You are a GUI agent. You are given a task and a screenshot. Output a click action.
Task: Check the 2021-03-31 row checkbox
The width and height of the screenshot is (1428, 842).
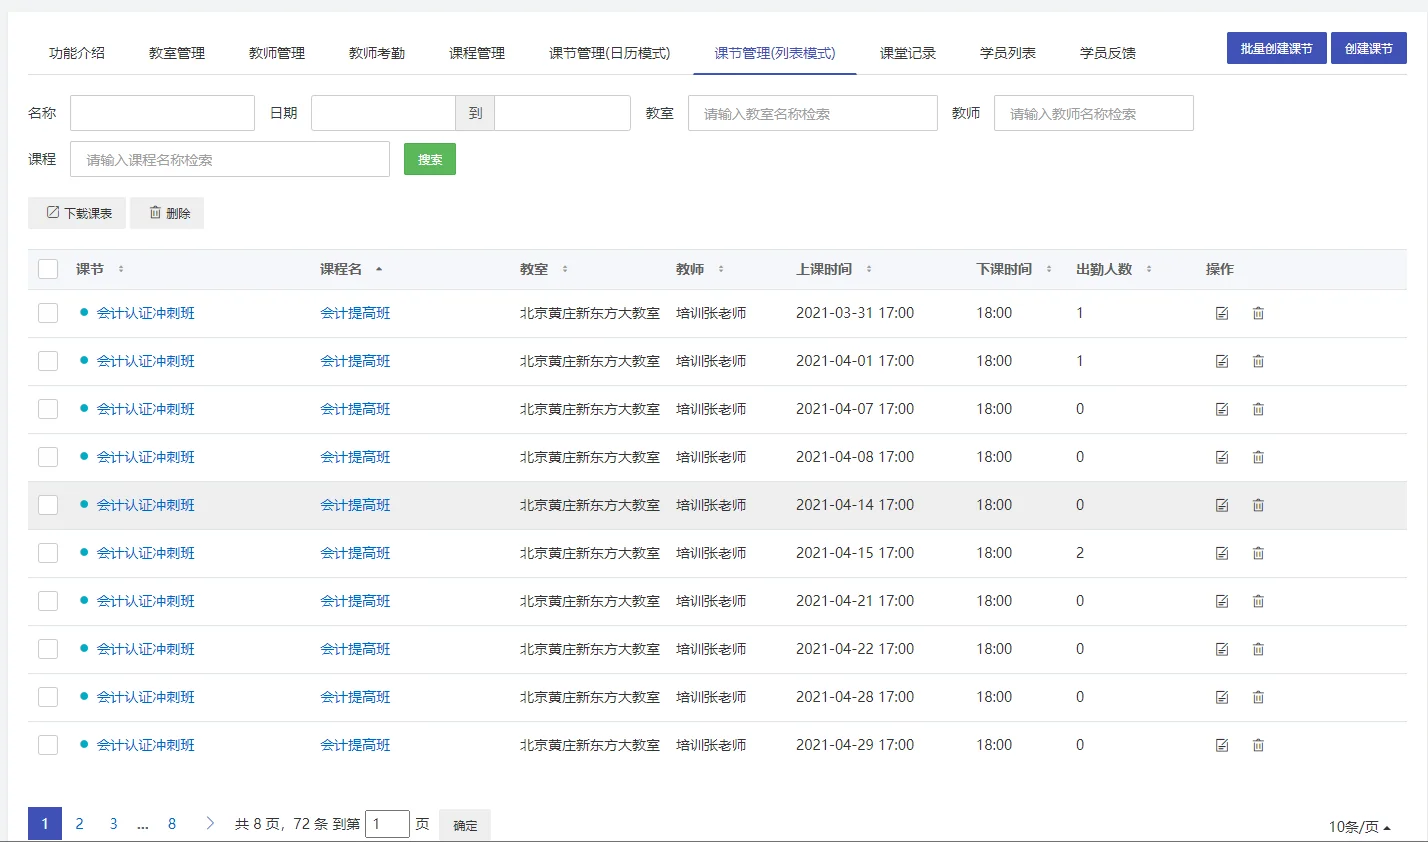pyautogui.click(x=48, y=313)
